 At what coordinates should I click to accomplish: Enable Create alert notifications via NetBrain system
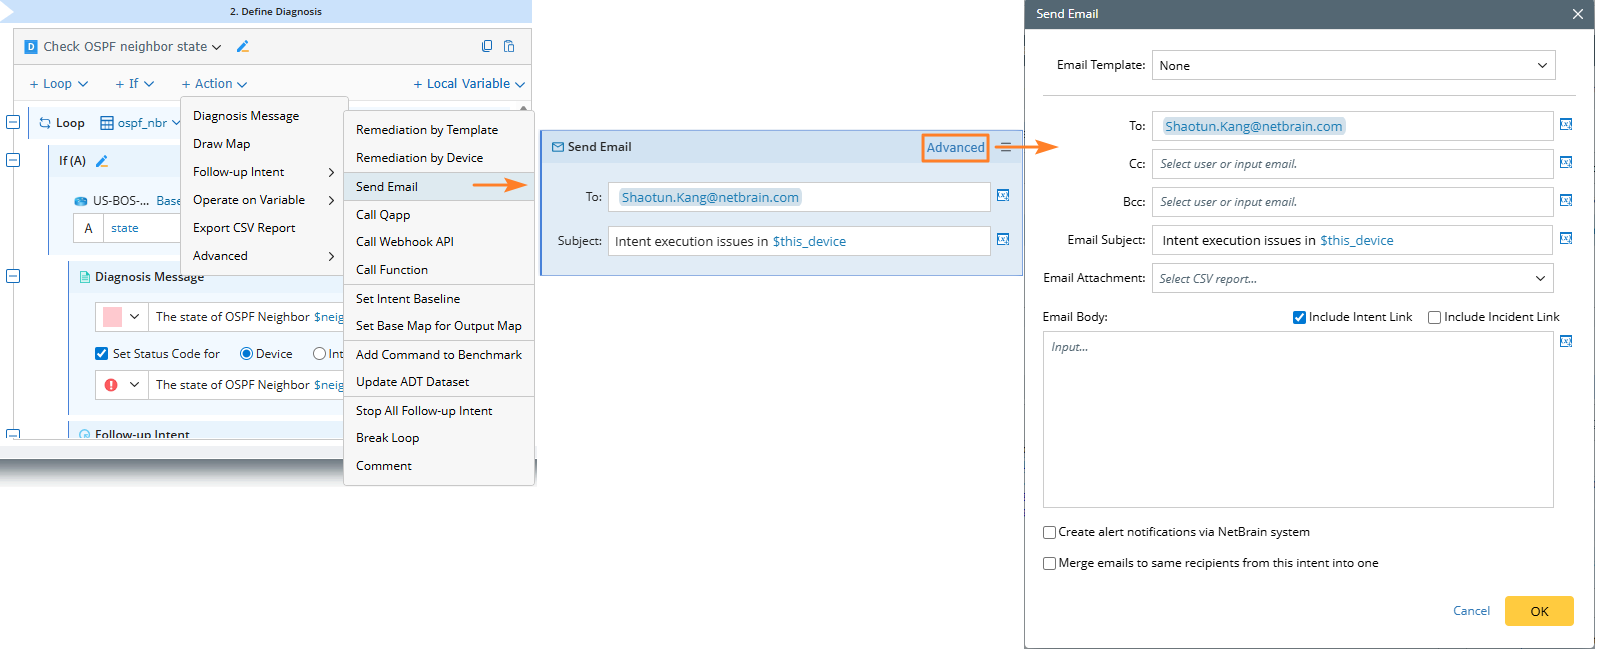click(x=1049, y=533)
